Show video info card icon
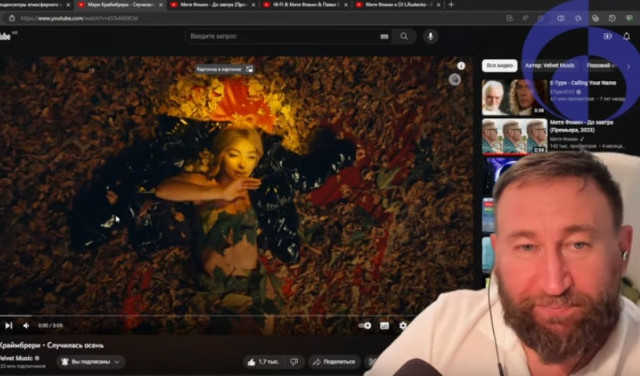This screenshot has height=376, width=640. (461, 66)
